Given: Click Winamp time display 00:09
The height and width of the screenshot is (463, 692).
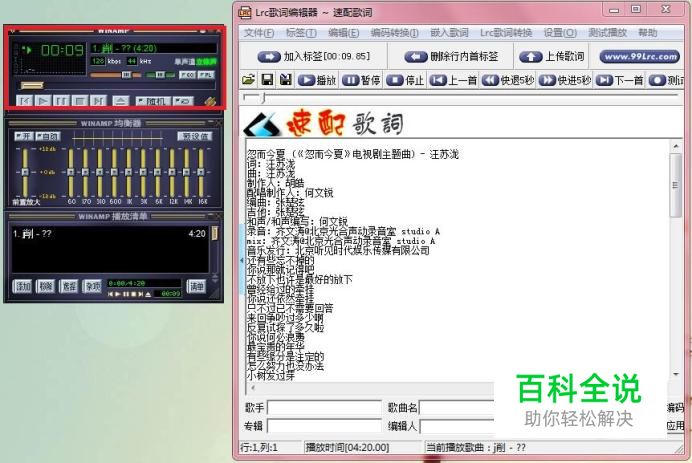Looking at the screenshot, I should (62, 50).
